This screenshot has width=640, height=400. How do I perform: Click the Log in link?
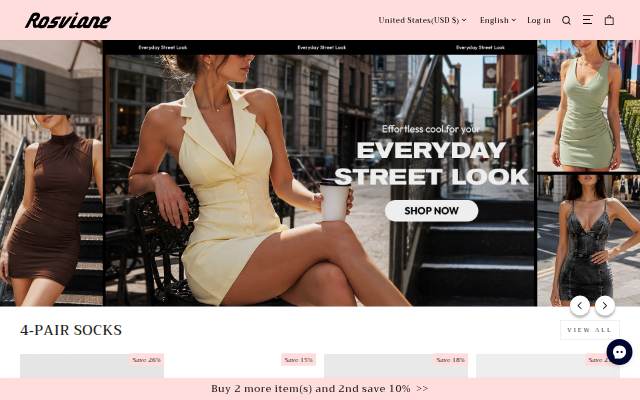(539, 20)
